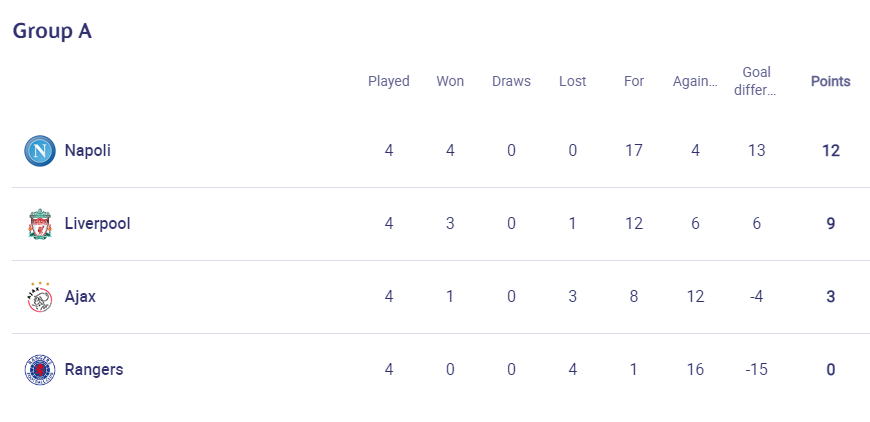Click the truncated Against column header
The width and height of the screenshot is (870, 422).
695,82
